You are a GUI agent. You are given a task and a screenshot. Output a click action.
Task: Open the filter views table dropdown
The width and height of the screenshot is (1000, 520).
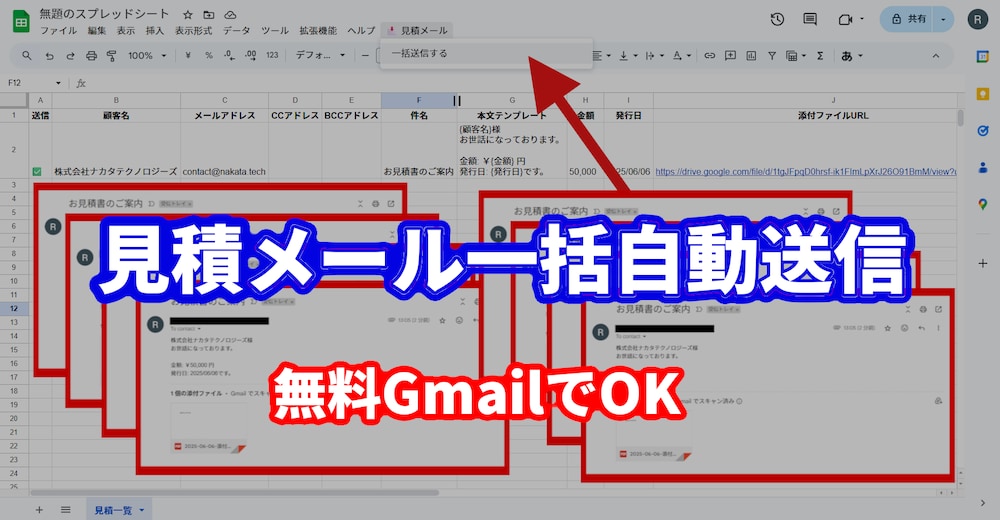pos(795,56)
